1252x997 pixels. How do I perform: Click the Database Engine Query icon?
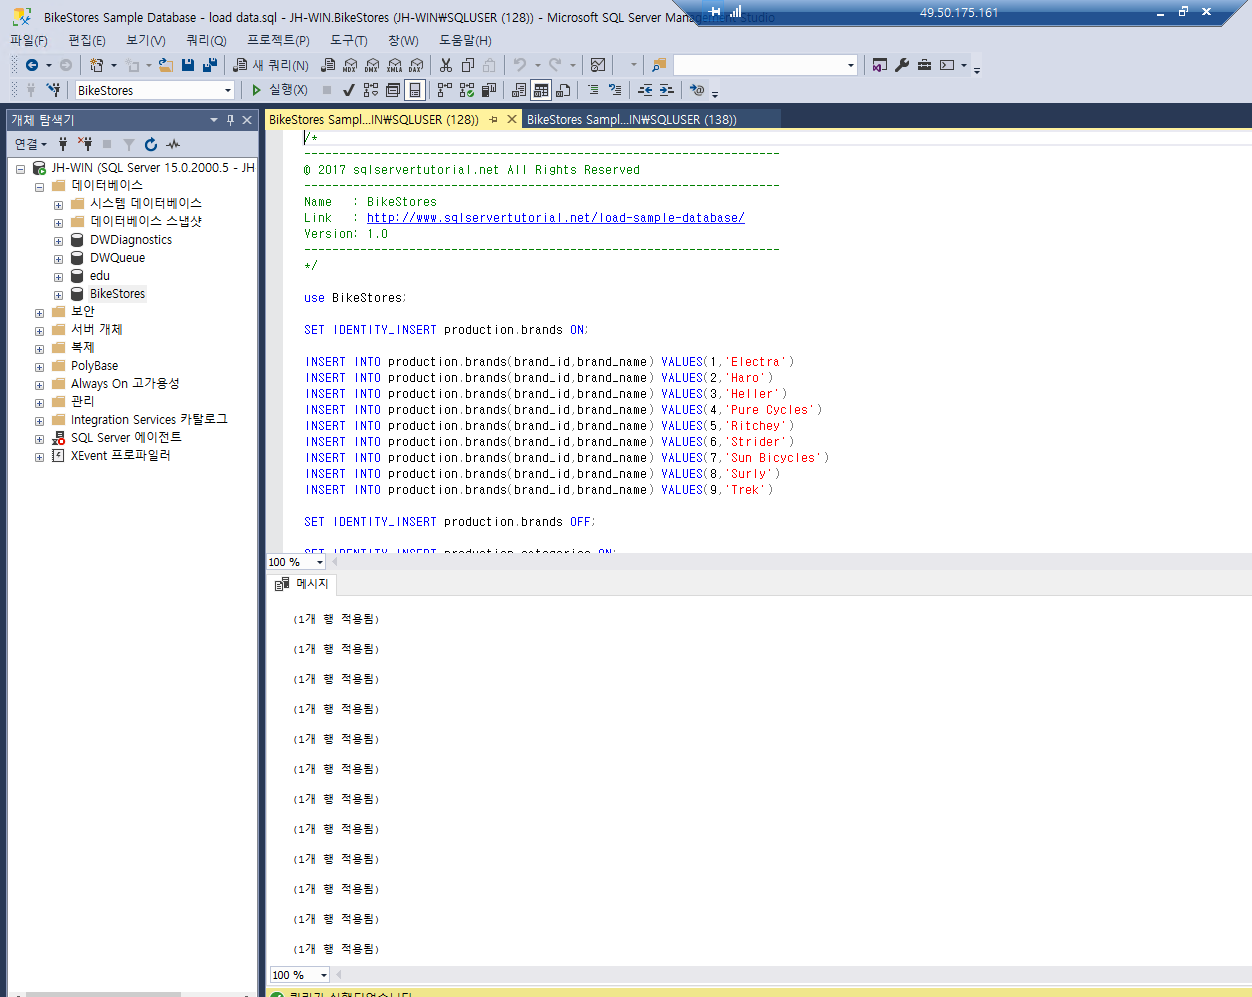tap(328, 65)
